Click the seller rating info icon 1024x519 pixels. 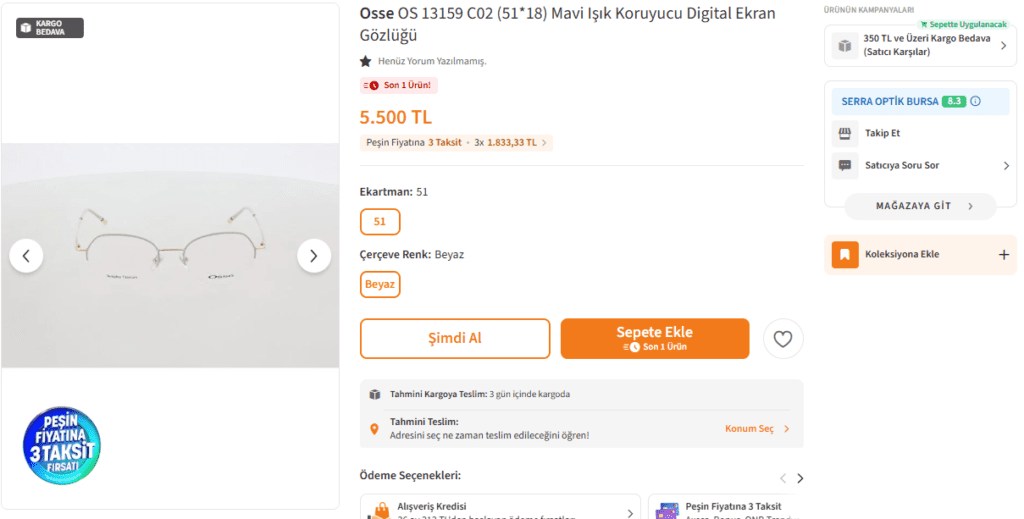coord(975,101)
